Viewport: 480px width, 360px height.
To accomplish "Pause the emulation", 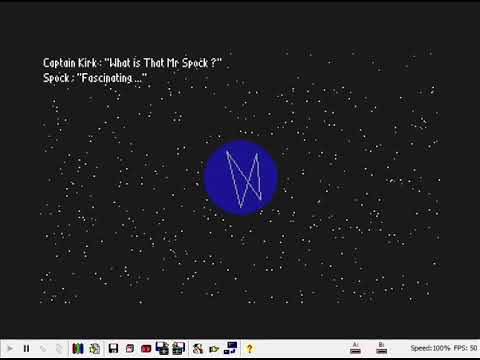I will pos(26,349).
